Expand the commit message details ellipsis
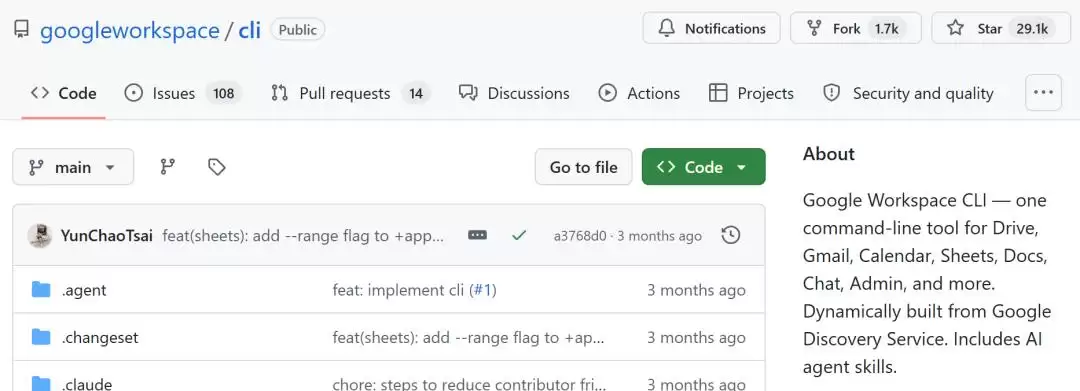 click(x=477, y=235)
